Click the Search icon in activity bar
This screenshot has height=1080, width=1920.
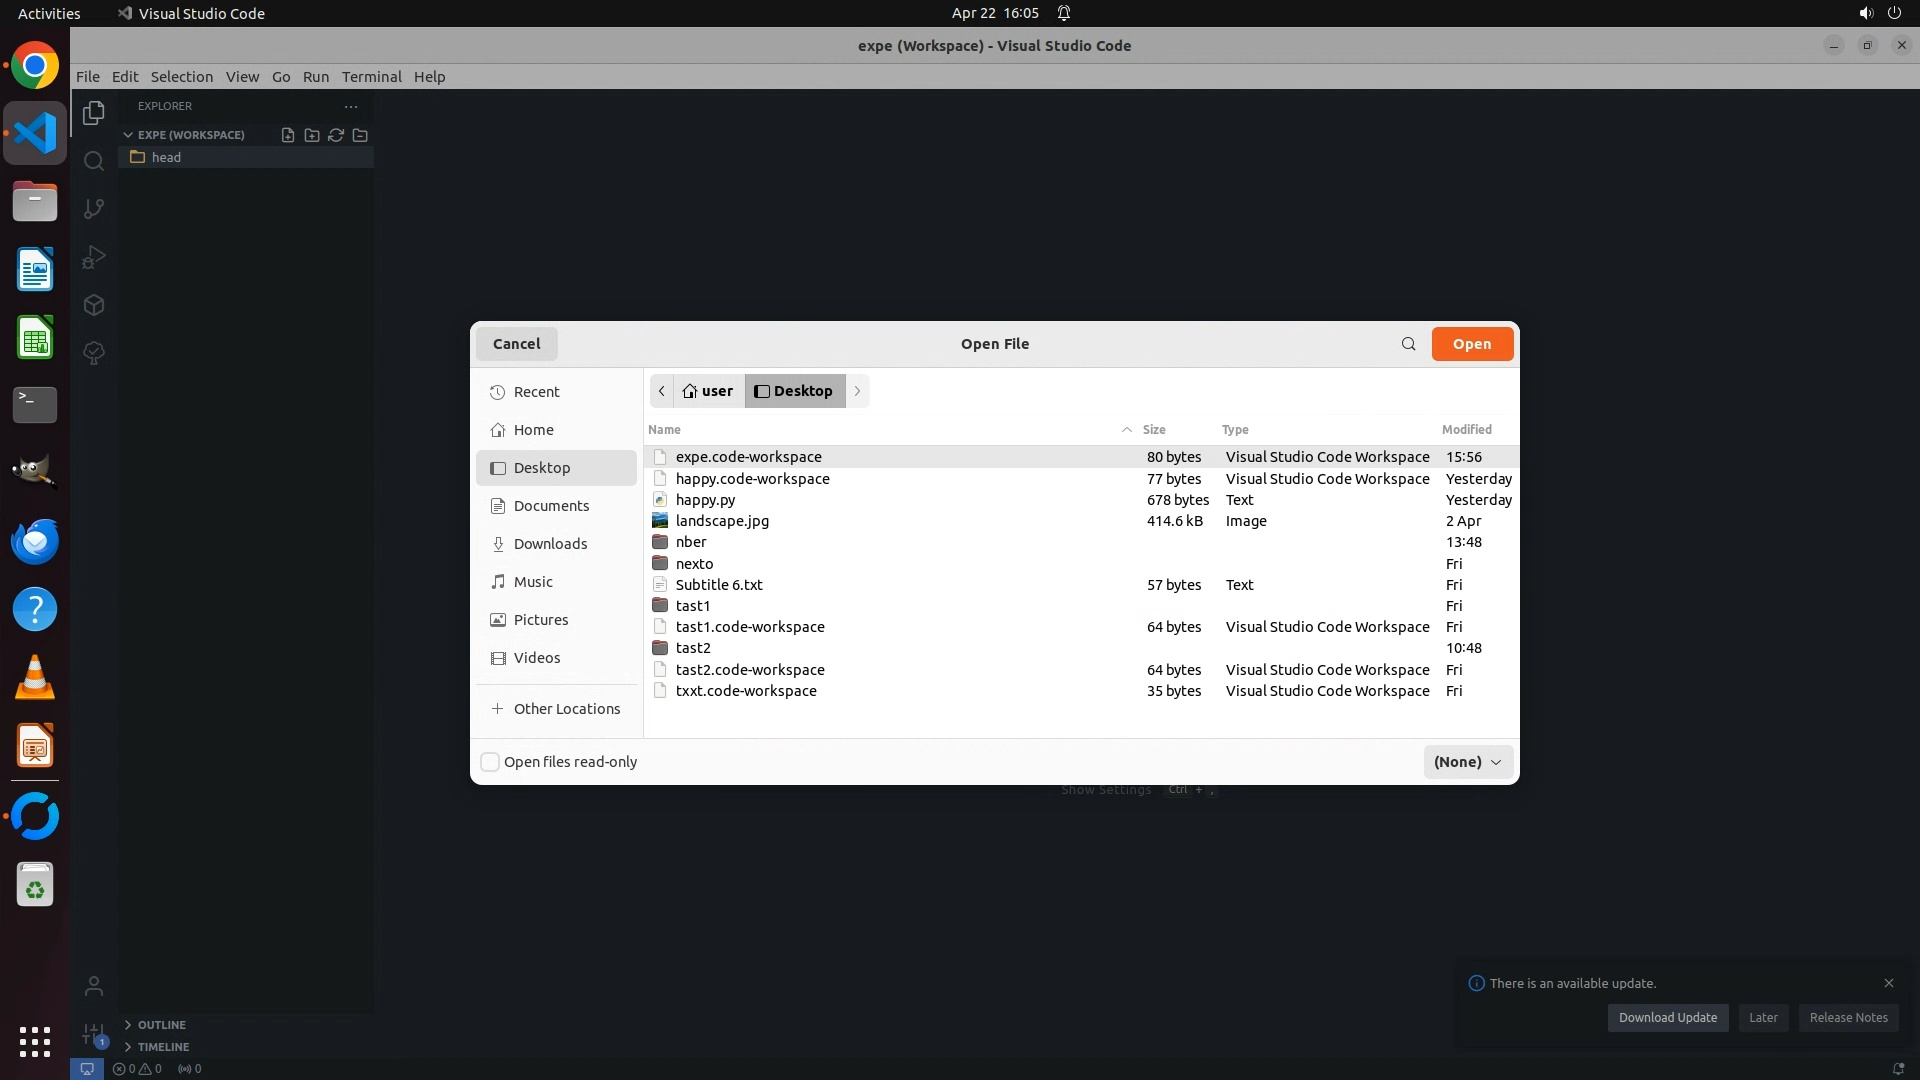(94, 161)
